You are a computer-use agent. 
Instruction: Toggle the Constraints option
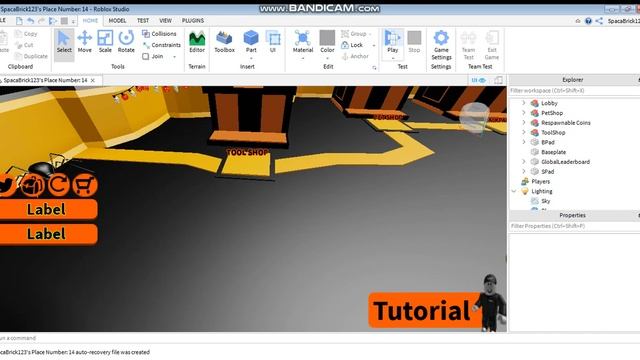162,45
